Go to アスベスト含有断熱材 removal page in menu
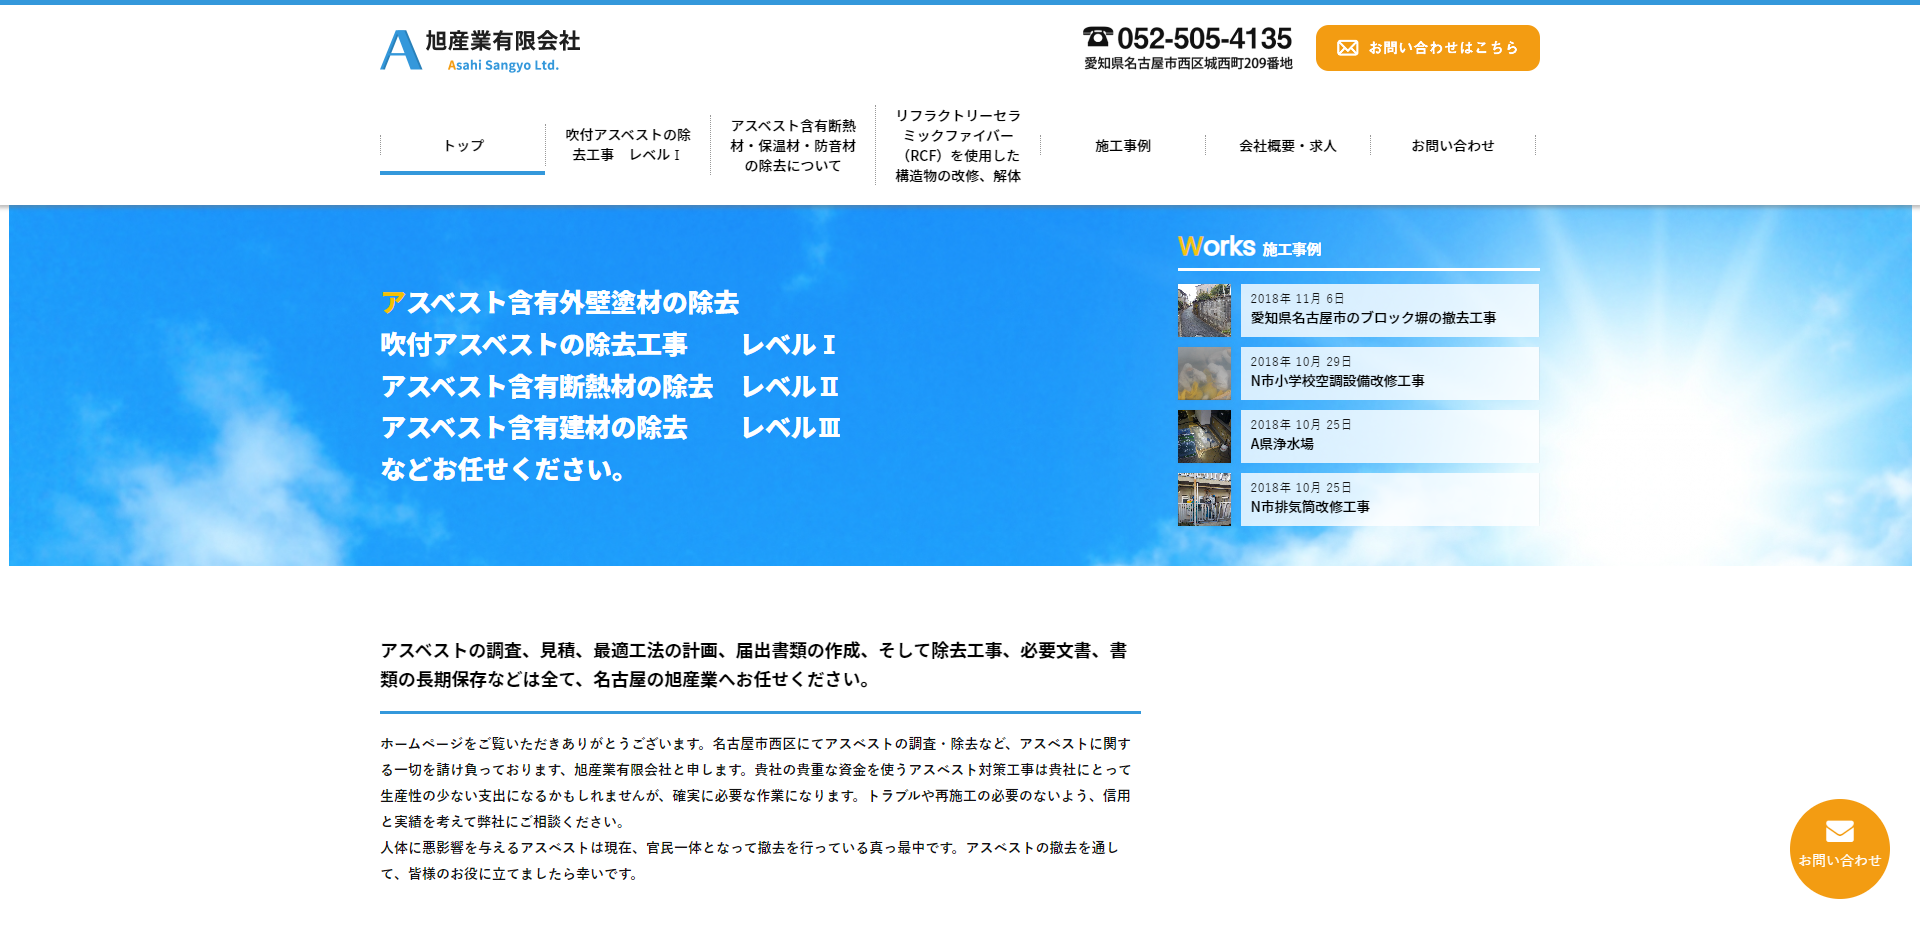The image size is (1920, 929). pos(792,146)
